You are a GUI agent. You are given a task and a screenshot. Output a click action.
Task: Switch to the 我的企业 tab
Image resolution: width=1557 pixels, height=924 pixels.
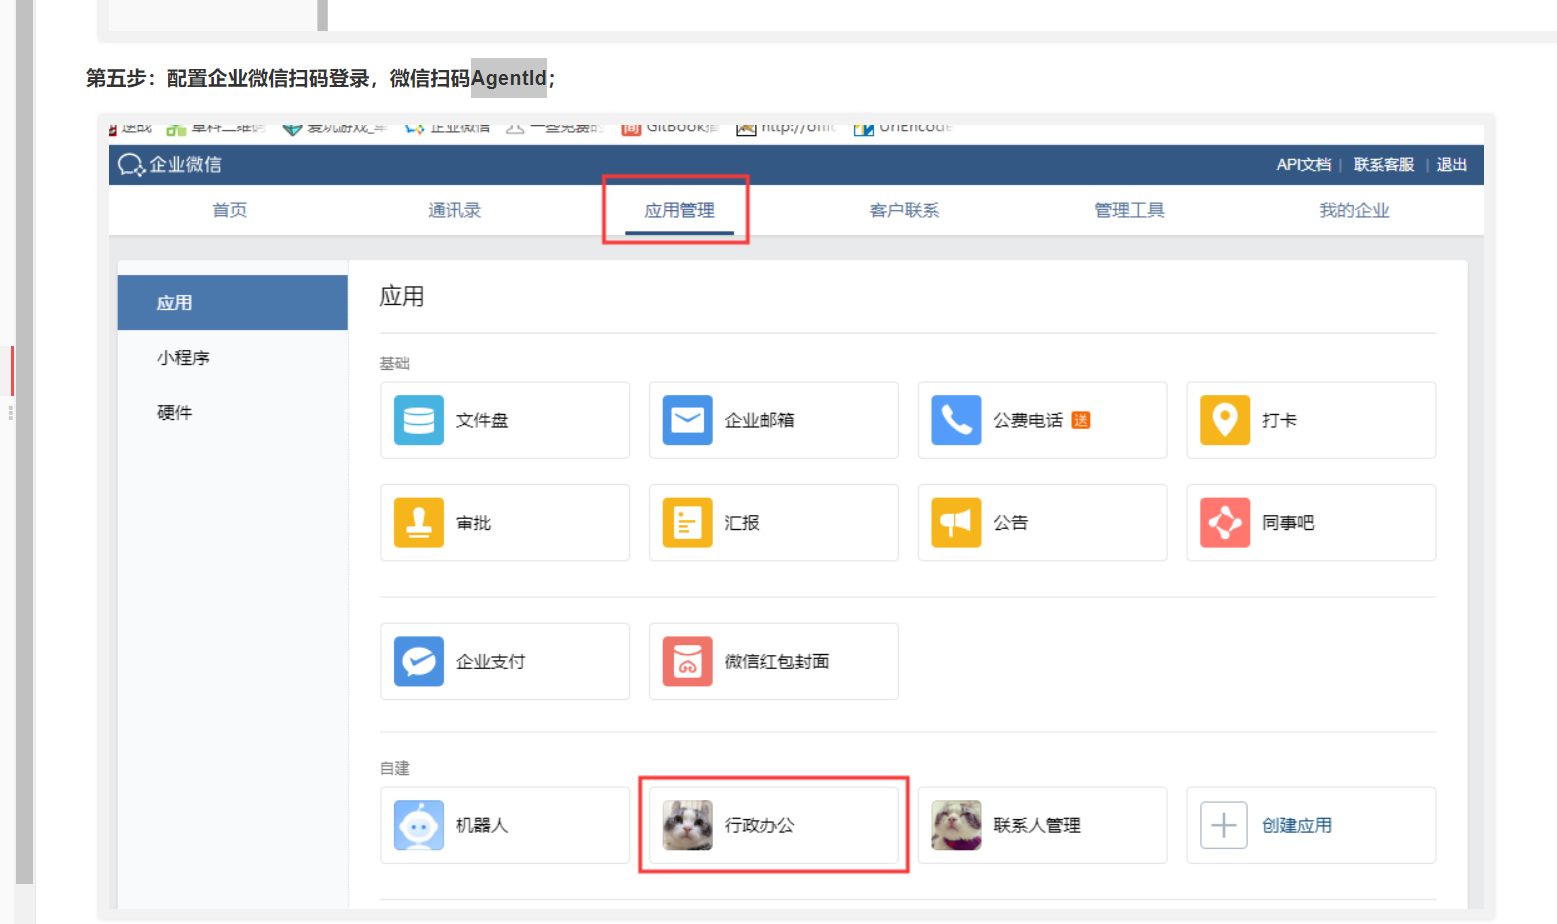click(x=1354, y=210)
